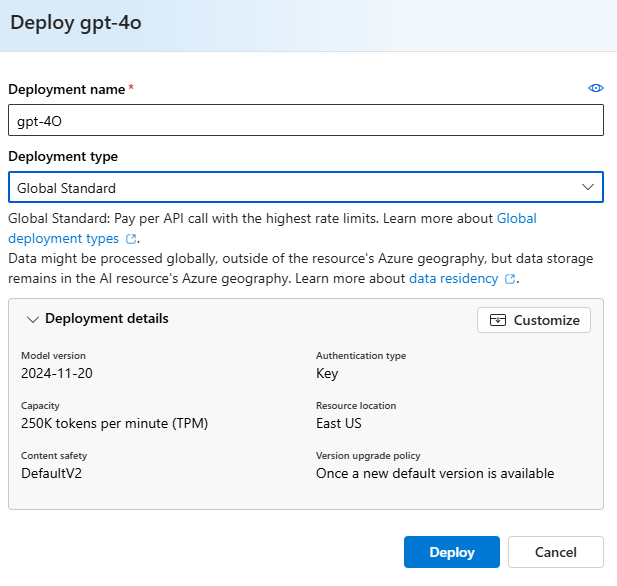This screenshot has height=586, width=617.
Task: Click 'Once a new default version is available'
Action: [x=435, y=473]
